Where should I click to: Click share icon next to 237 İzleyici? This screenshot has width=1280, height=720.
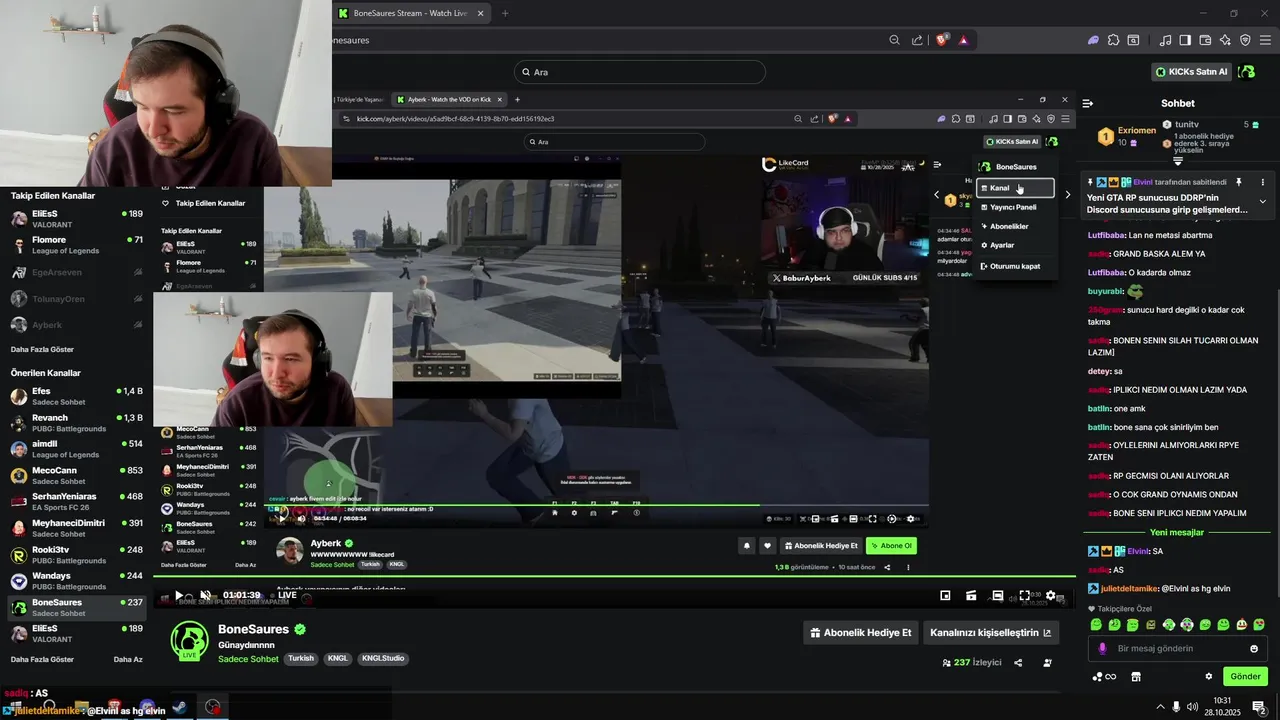pyautogui.click(x=1018, y=662)
